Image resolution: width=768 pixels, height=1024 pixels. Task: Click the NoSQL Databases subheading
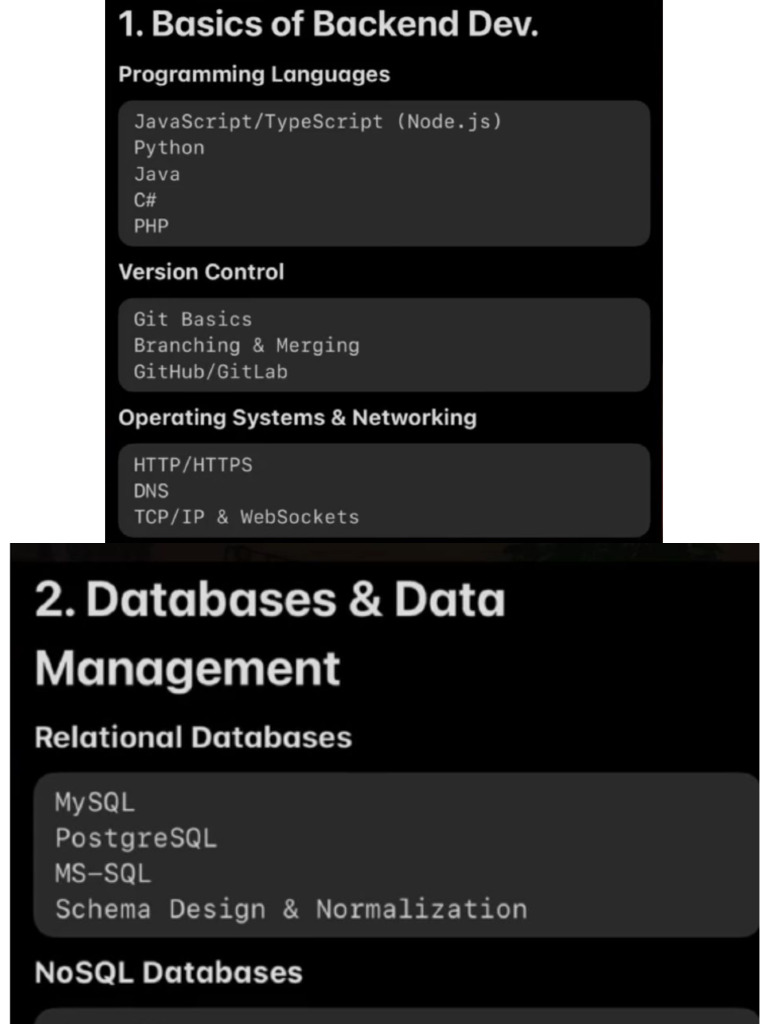(168, 973)
